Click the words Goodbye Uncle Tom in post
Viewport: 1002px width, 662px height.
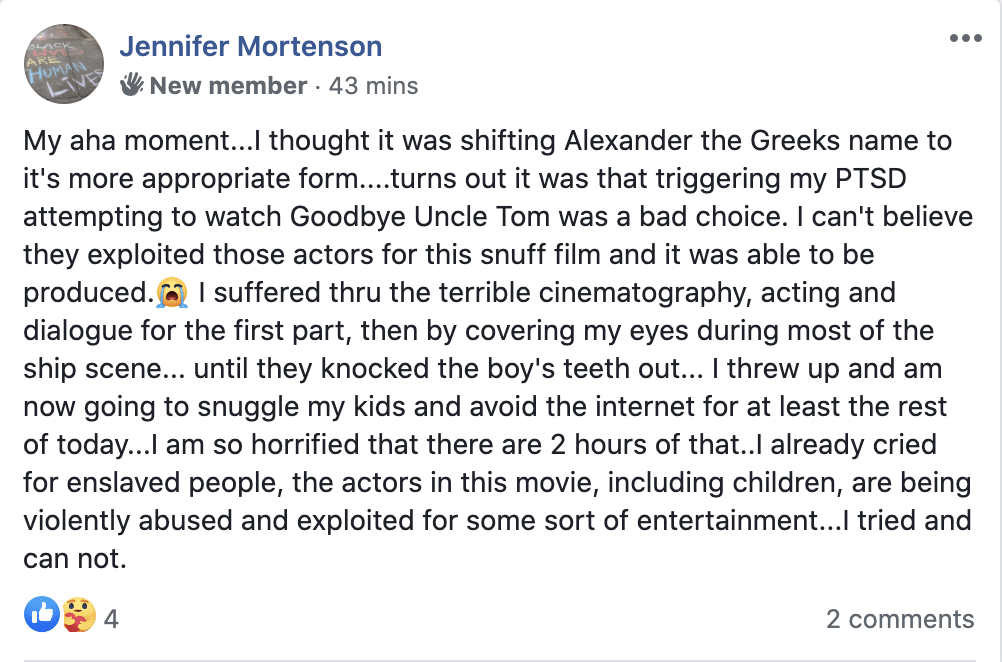[419, 217]
